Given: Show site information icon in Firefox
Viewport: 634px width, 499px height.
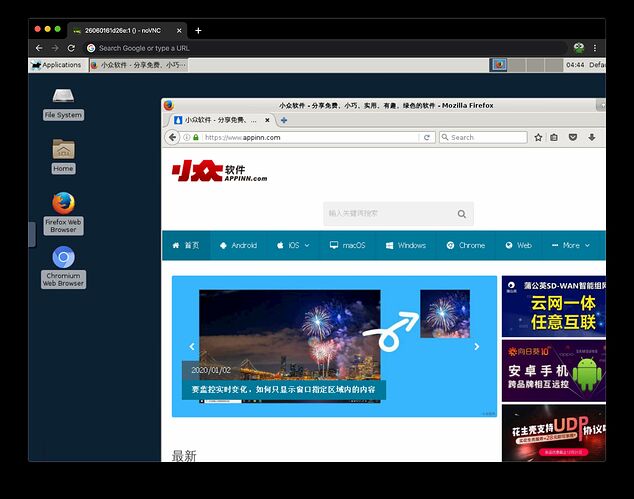Looking at the screenshot, I should (x=186, y=137).
